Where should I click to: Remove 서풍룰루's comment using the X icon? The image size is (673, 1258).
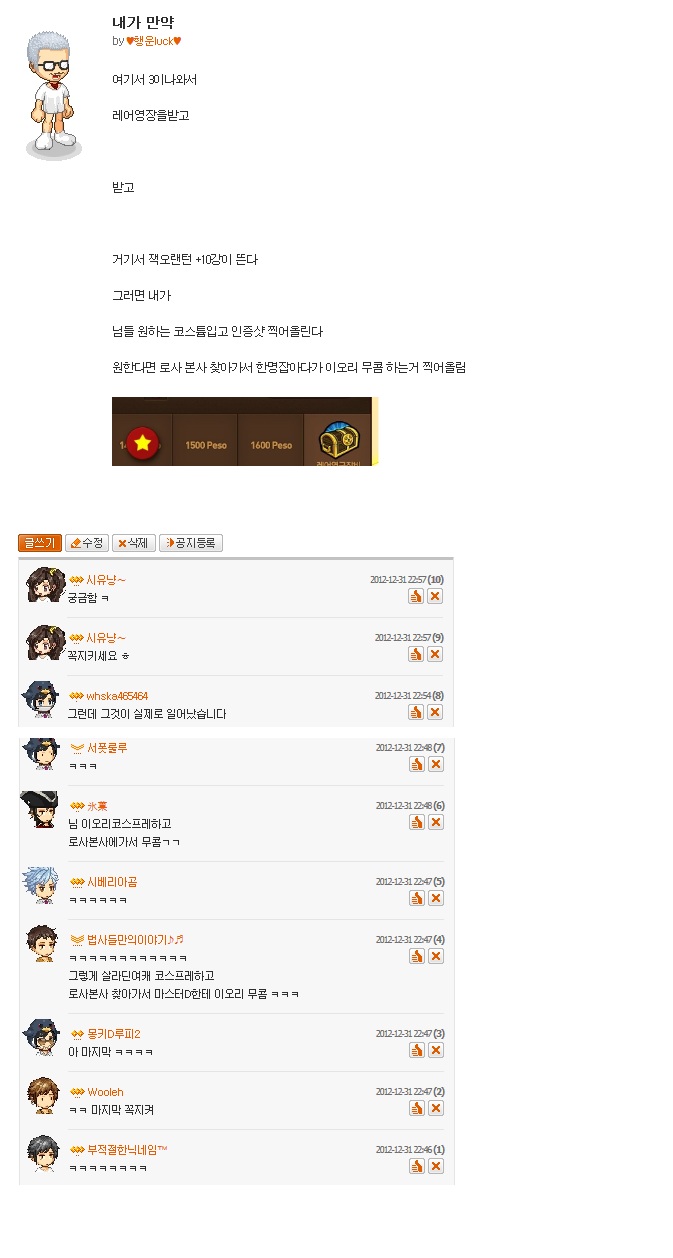[x=435, y=764]
